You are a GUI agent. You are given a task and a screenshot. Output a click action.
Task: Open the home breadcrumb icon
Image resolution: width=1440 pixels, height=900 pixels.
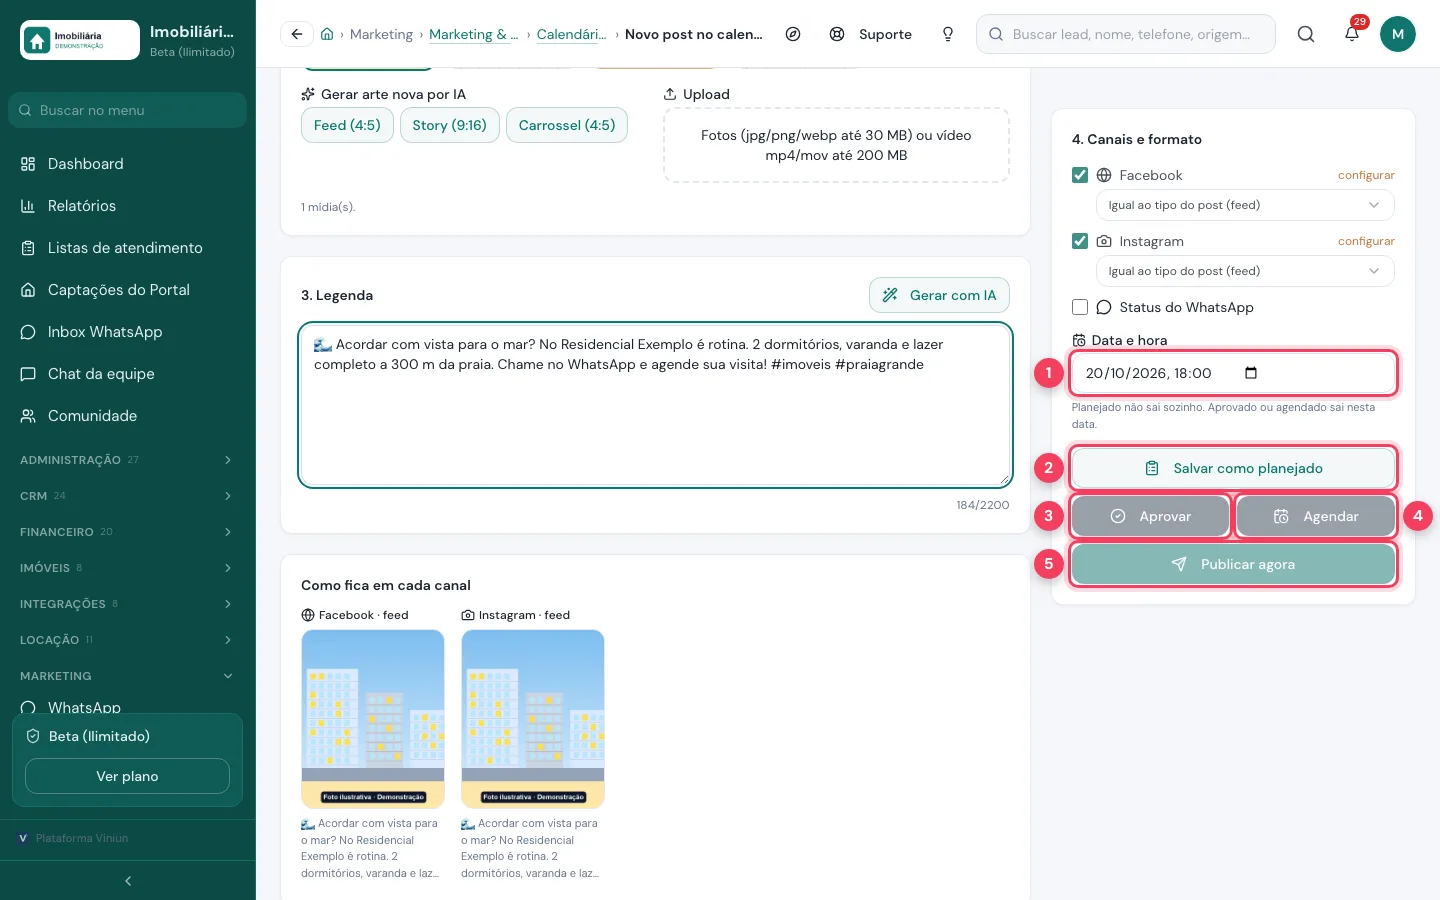point(327,34)
